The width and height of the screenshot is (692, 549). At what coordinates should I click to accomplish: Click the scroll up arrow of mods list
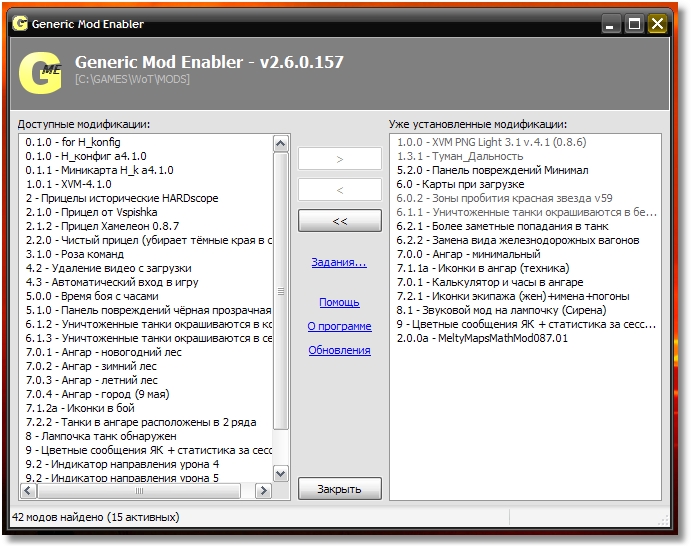tap(281, 143)
